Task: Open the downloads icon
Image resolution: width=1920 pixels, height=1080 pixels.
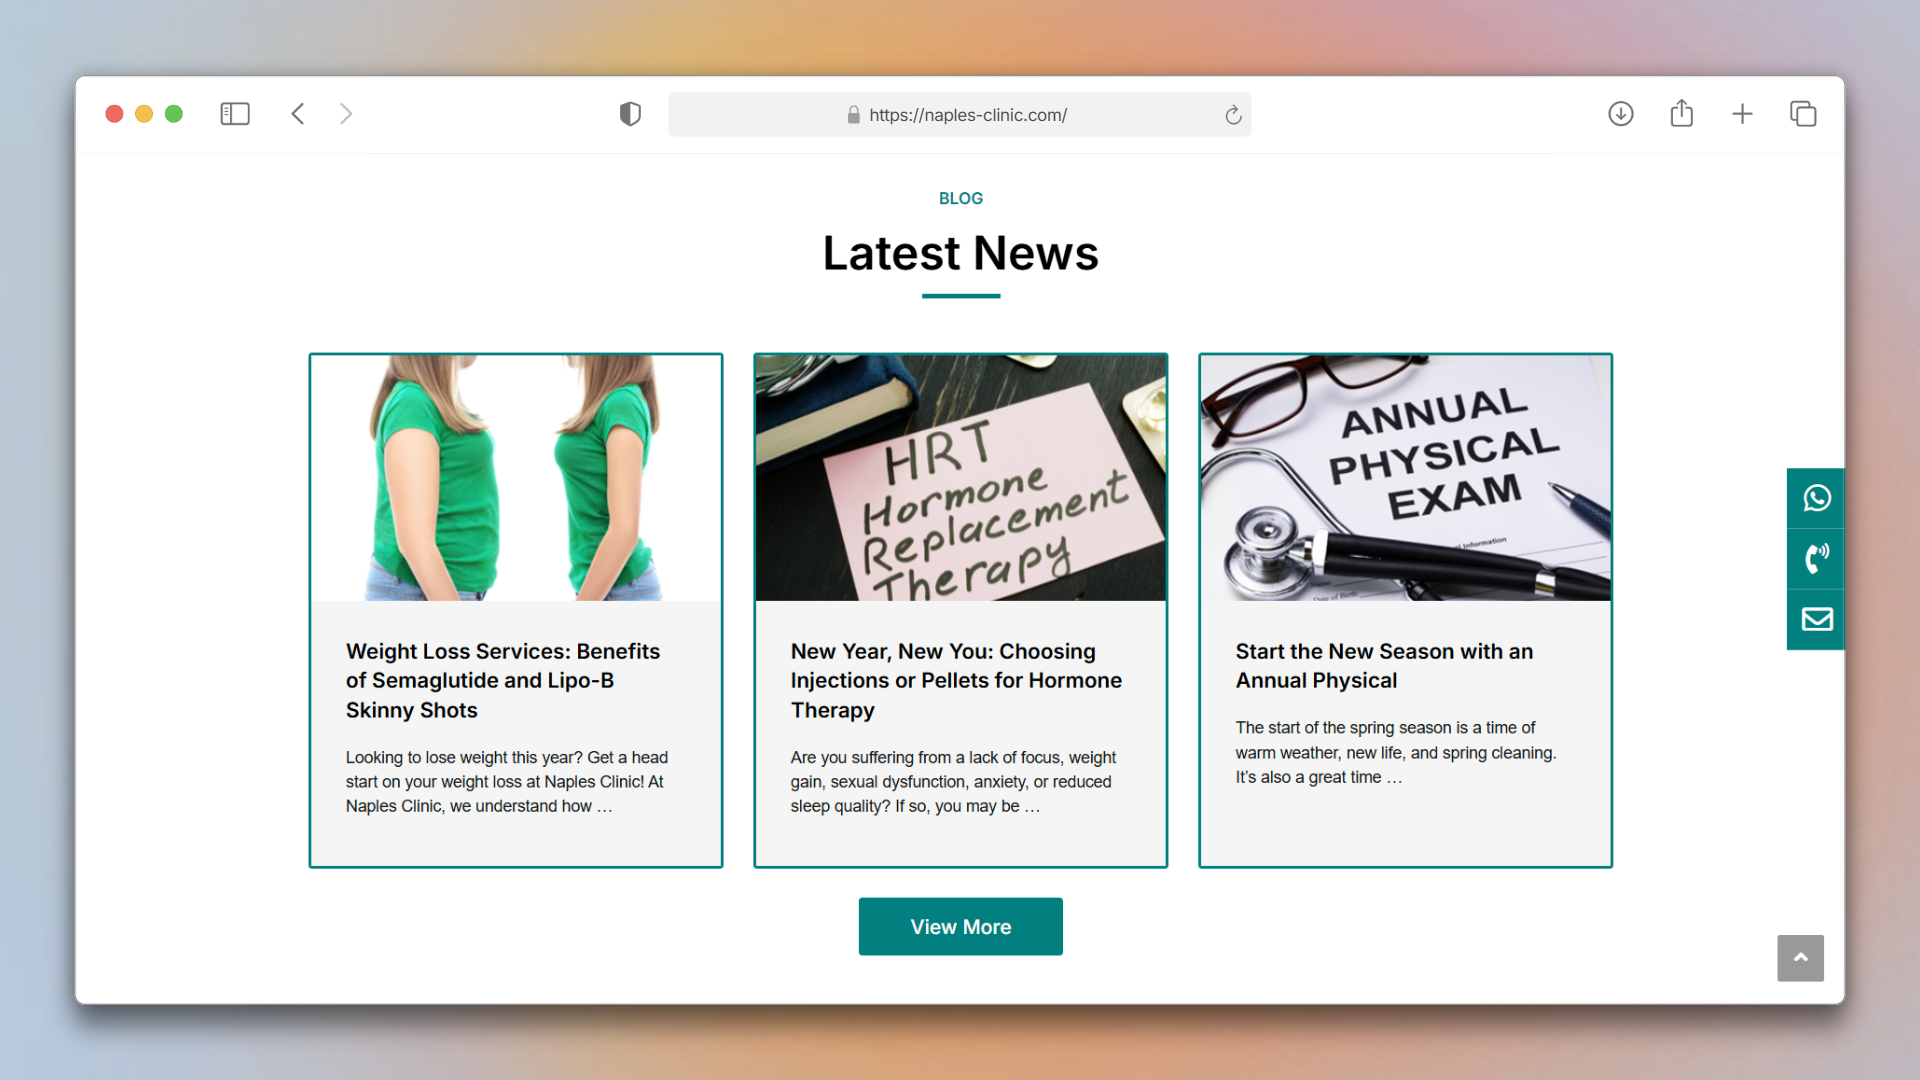Action: tap(1621, 114)
